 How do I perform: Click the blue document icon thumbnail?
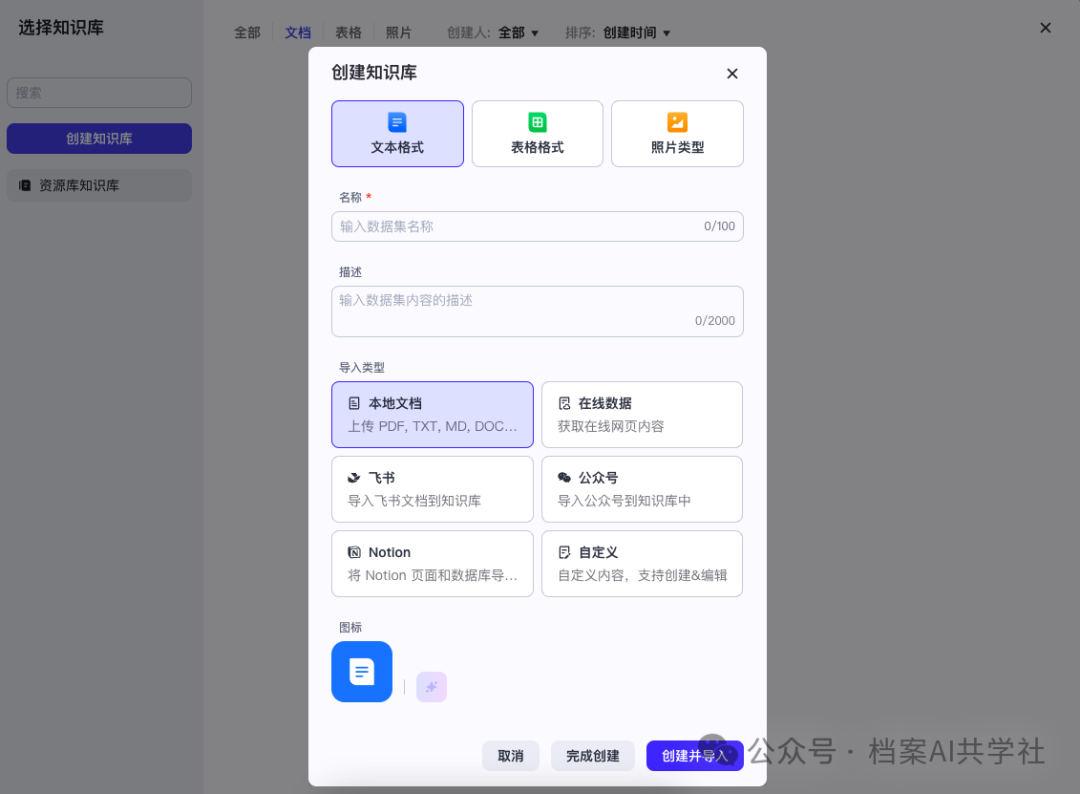tap(362, 671)
